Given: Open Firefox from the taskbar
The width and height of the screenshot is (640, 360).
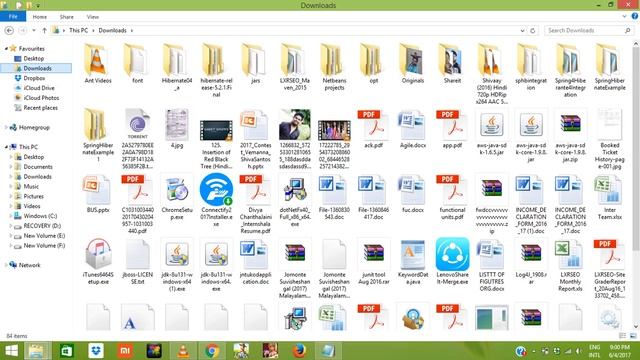Looking at the screenshot, I should [299, 351].
